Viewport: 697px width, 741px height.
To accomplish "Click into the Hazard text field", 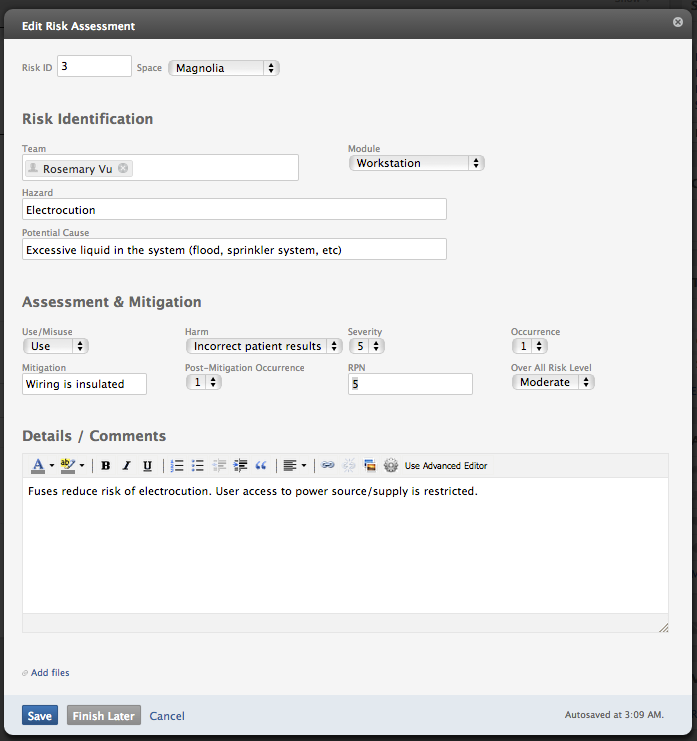I will (x=234, y=210).
